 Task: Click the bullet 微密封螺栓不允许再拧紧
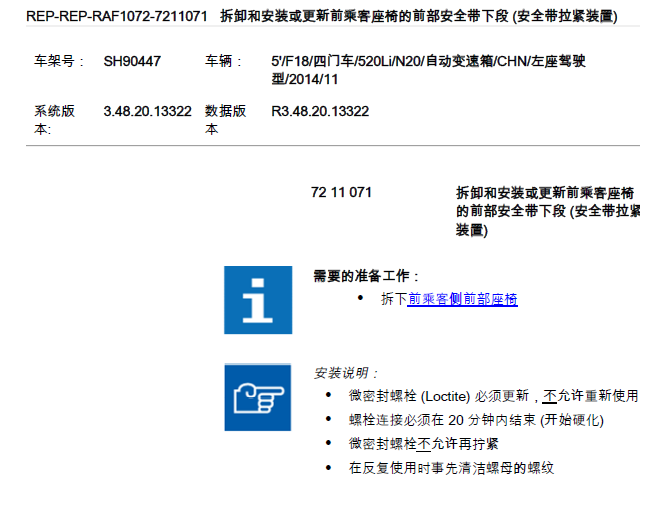(423, 443)
